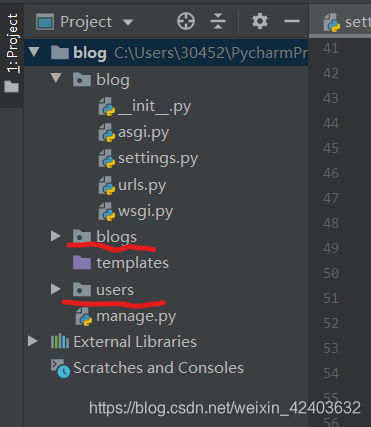This screenshot has height=427, width=371.
Task: Select the inner blog package folder
Action: 166,80
